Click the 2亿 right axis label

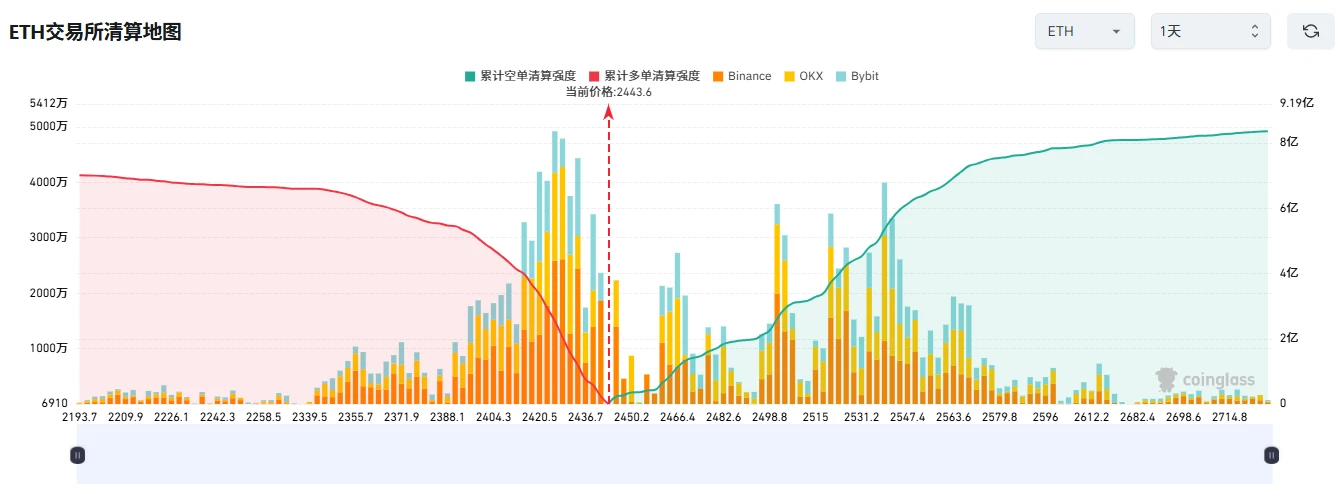pos(1288,338)
